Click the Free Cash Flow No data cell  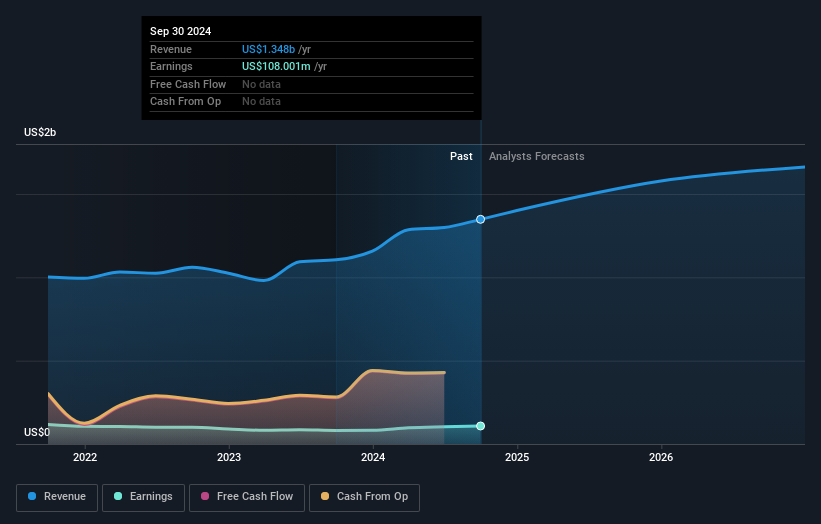click(x=261, y=84)
